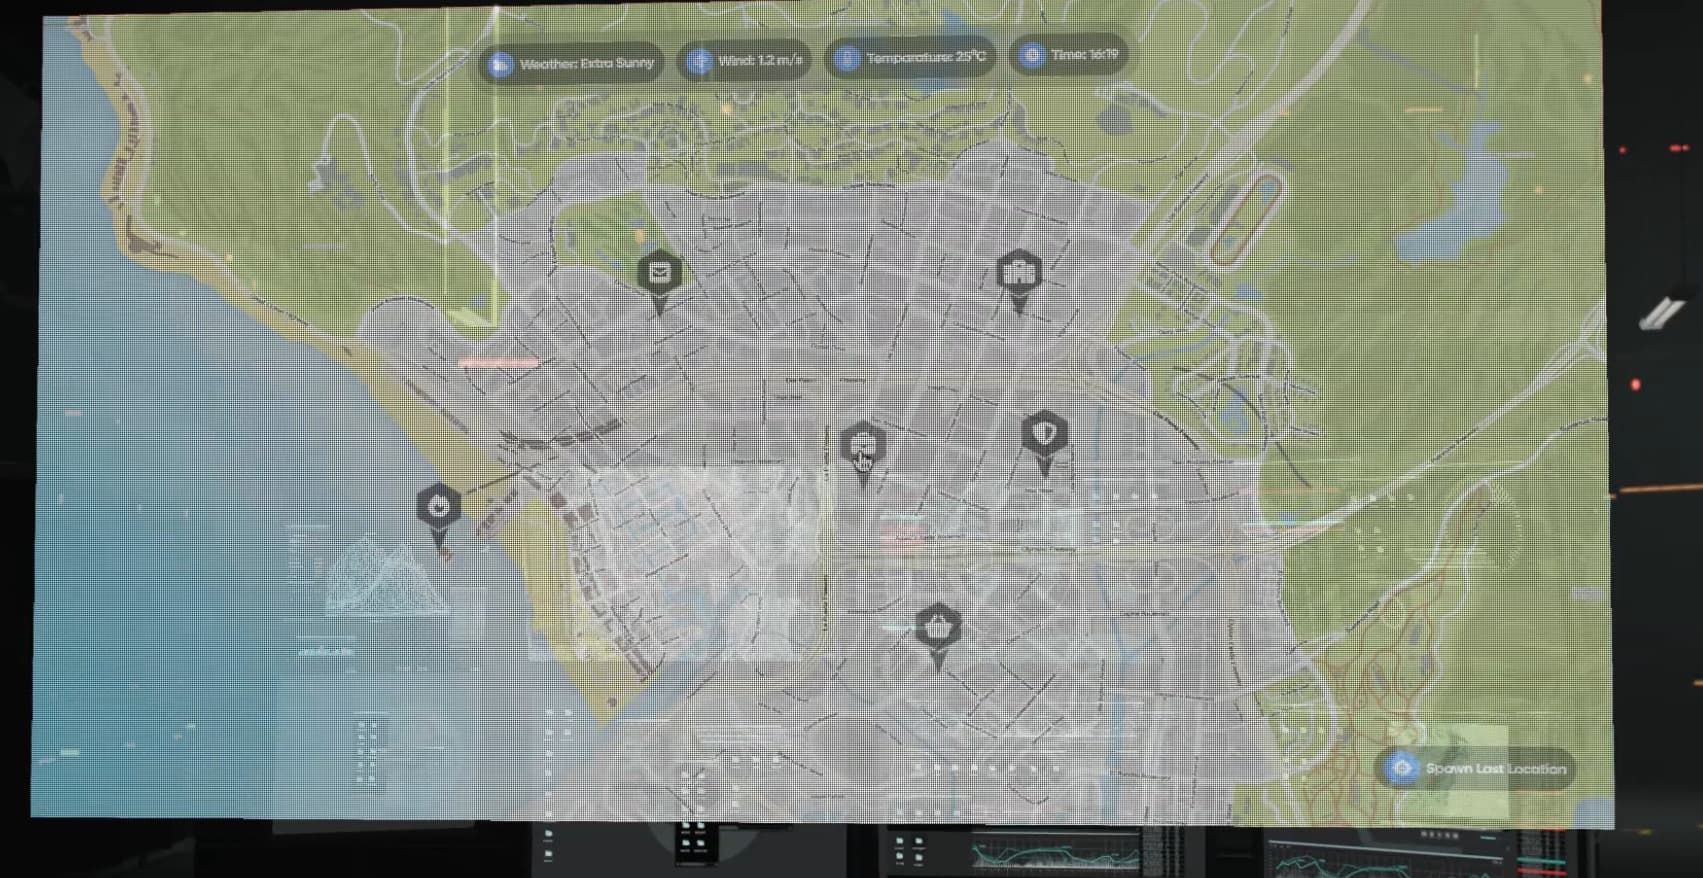Select the pier marker near the ocean

pyautogui.click(x=438, y=515)
